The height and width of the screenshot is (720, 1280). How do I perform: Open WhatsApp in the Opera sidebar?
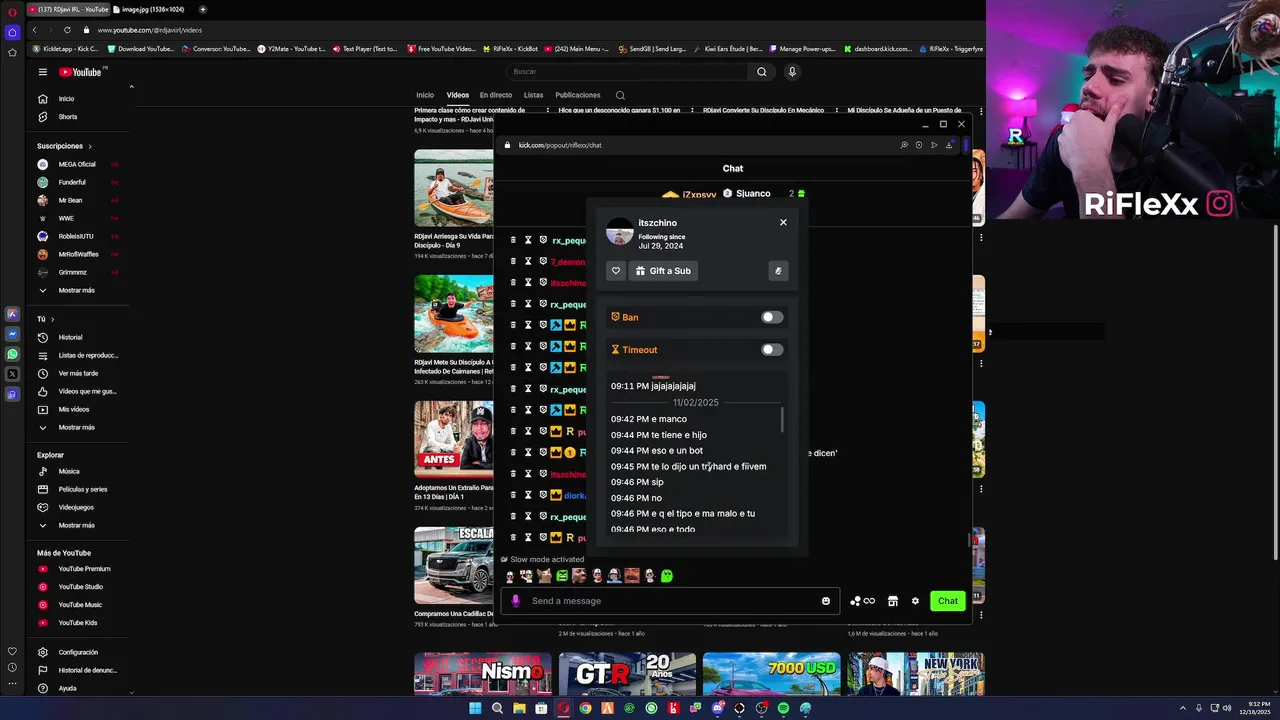point(12,354)
